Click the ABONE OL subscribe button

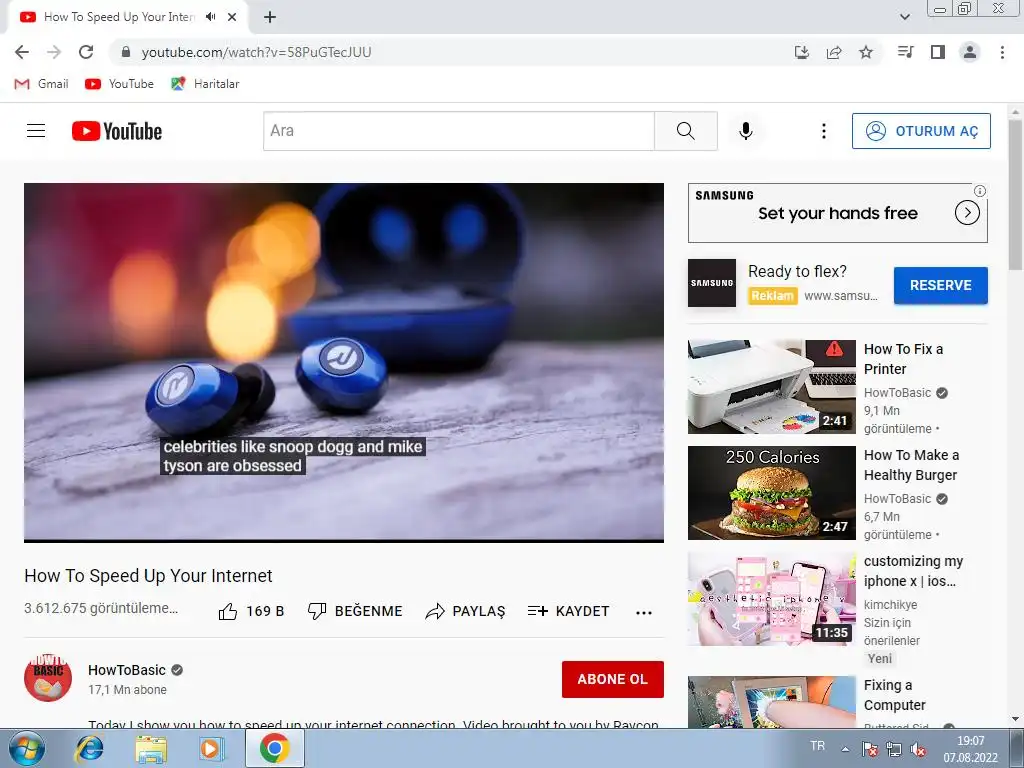[x=613, y=679]
